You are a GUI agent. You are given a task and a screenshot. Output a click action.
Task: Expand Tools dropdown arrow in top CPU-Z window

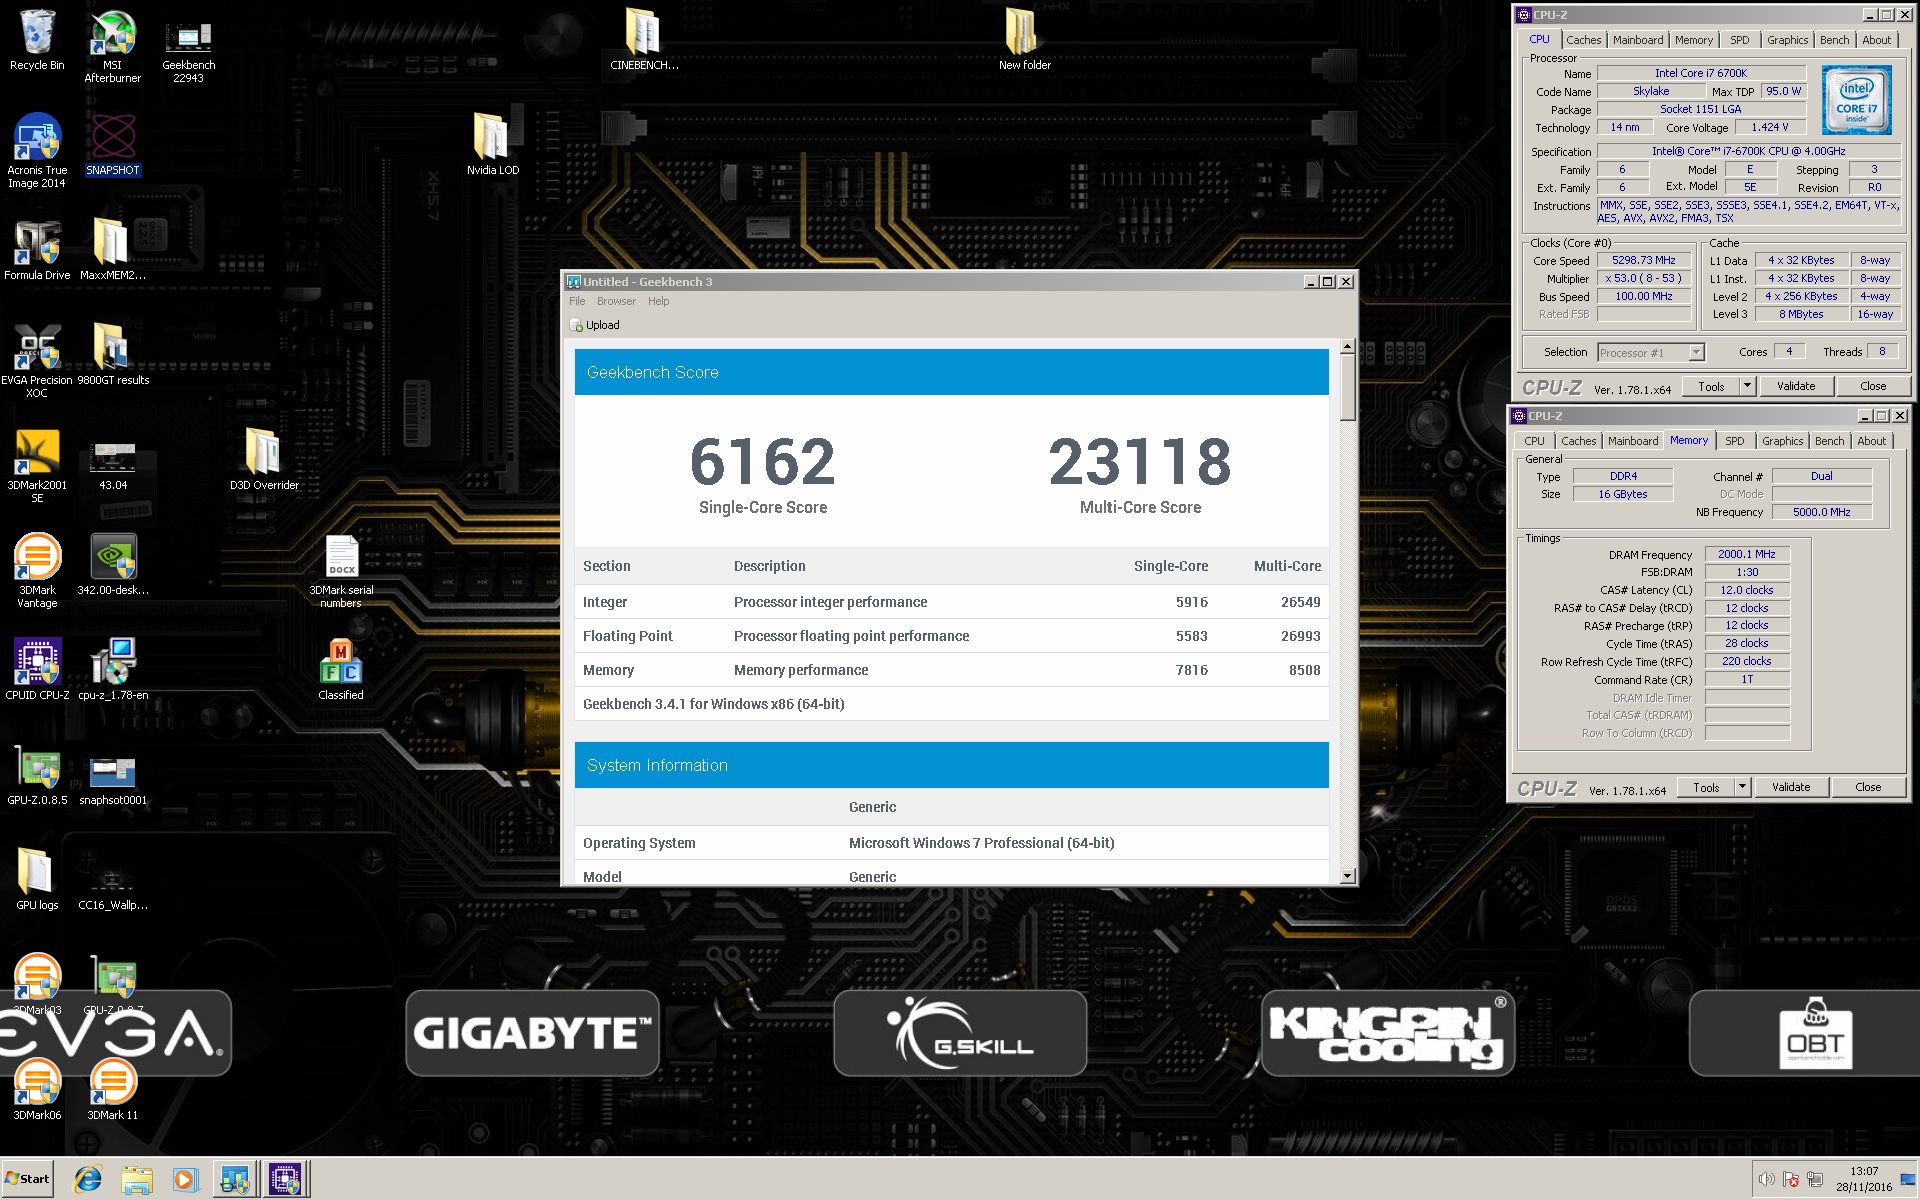(x=1747, y=386)
